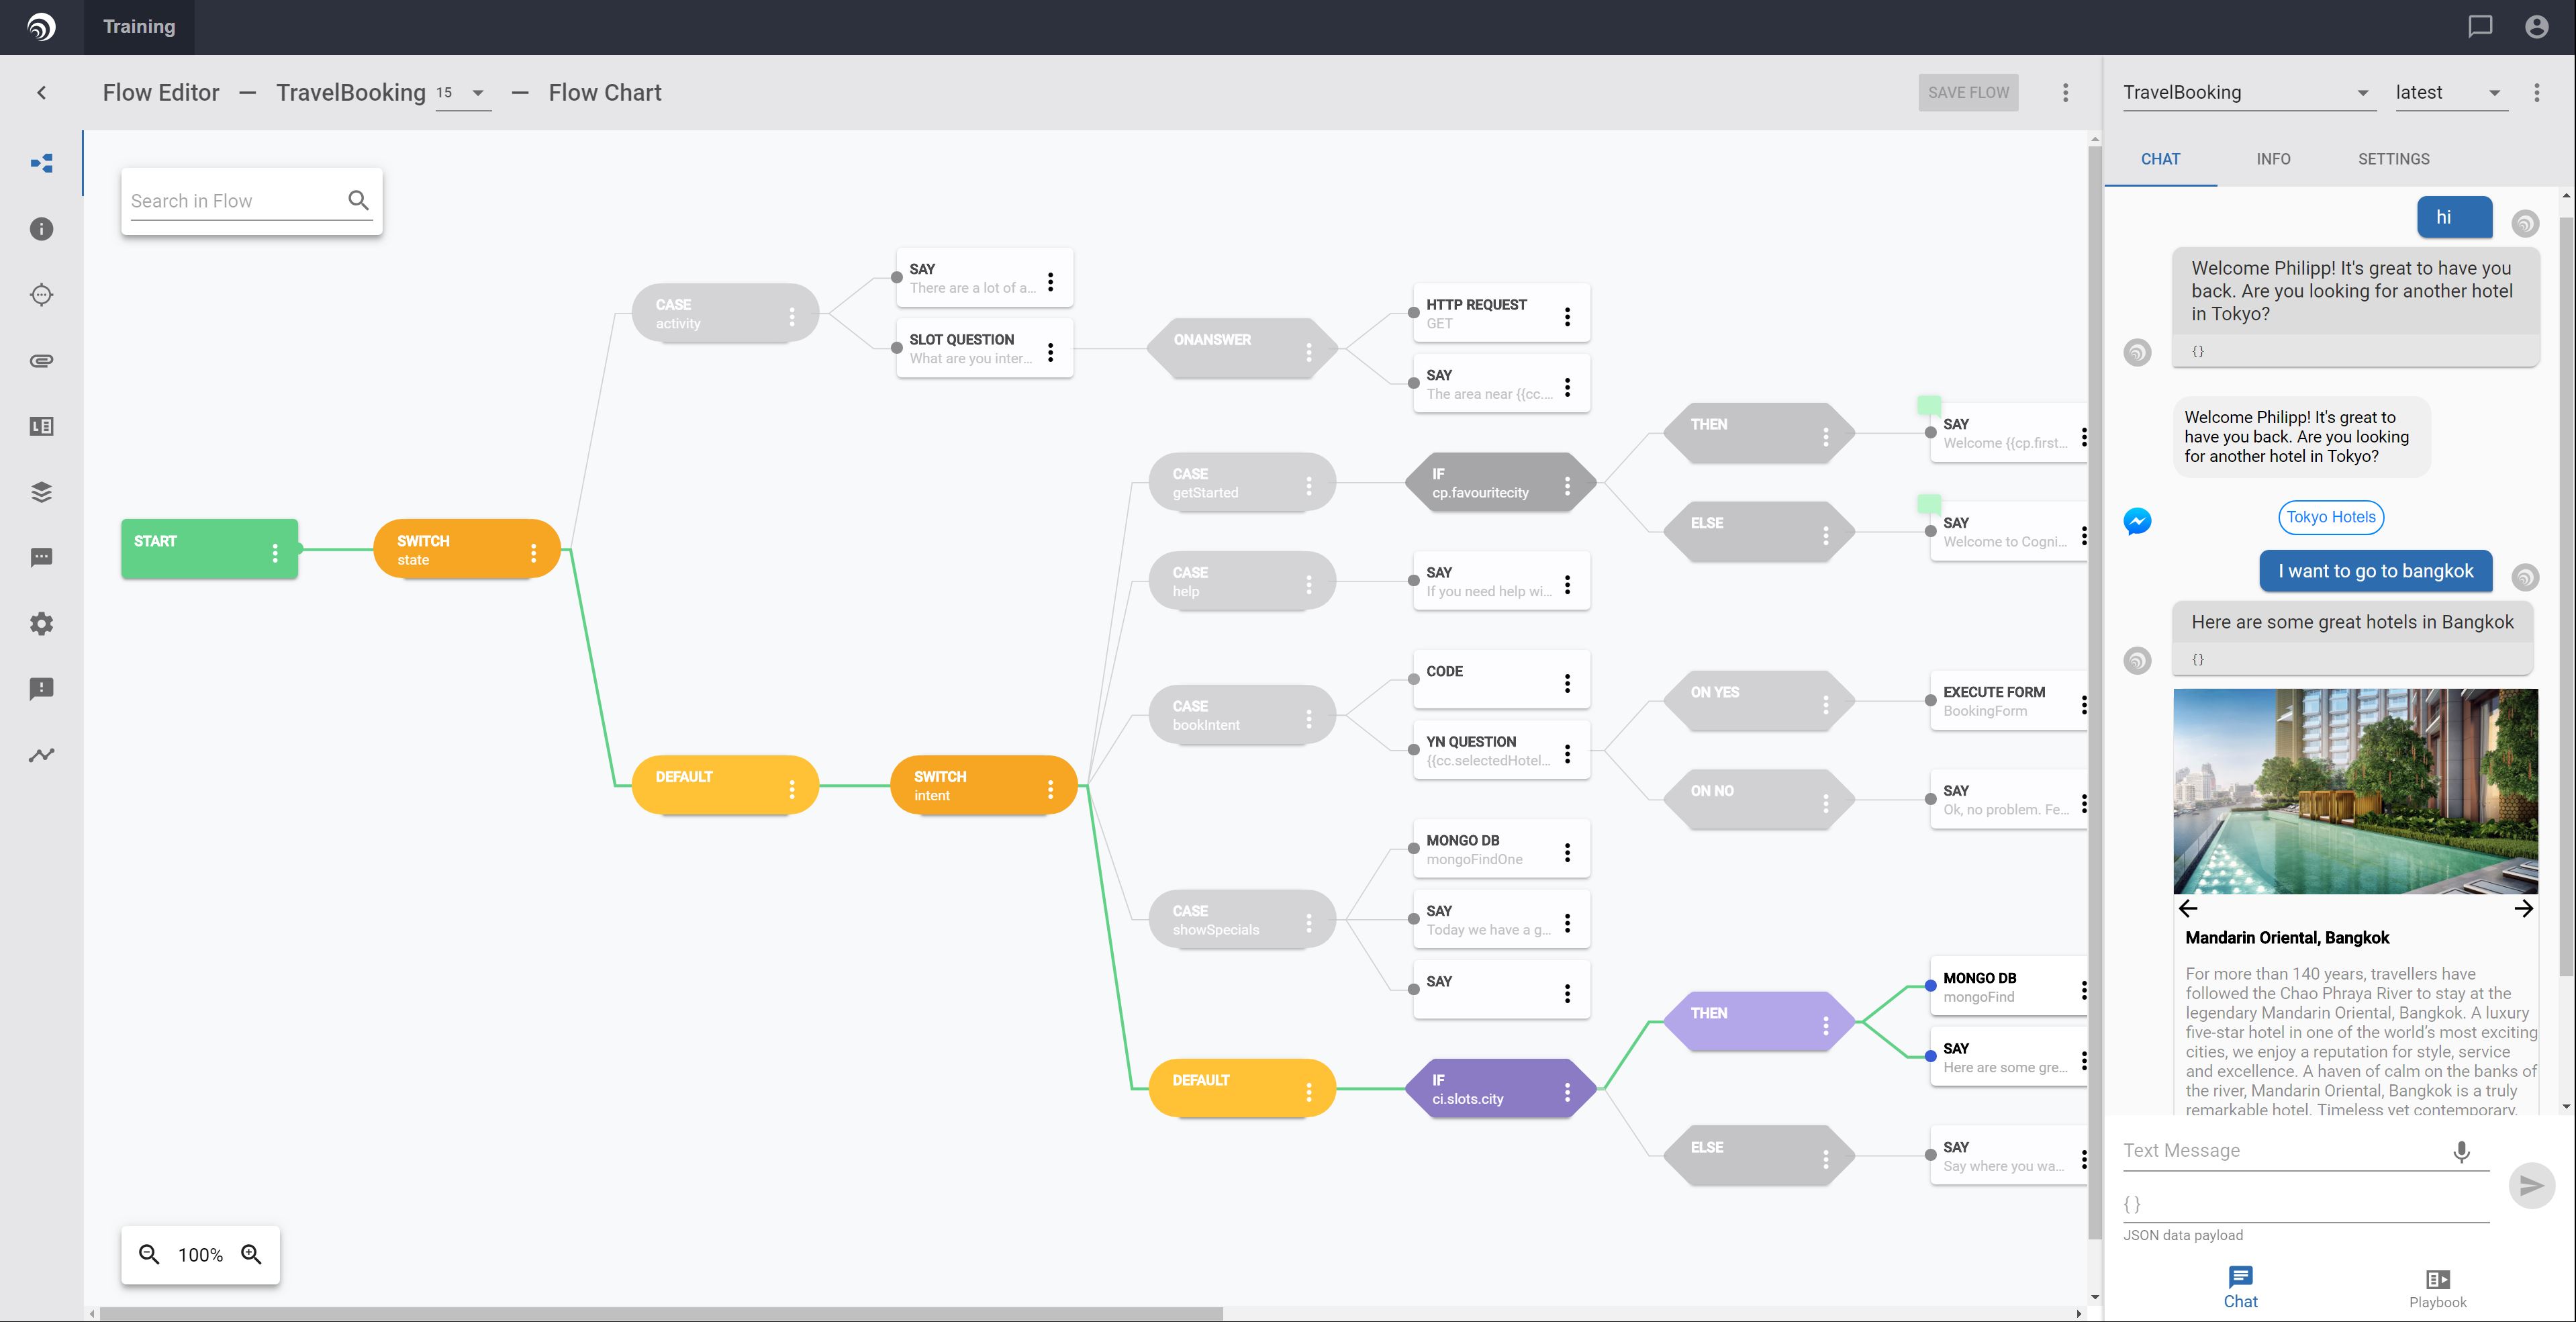2576x1322 pixels.
Task: Go back with the left chevron arrow
Action: [x=41, y=93]
